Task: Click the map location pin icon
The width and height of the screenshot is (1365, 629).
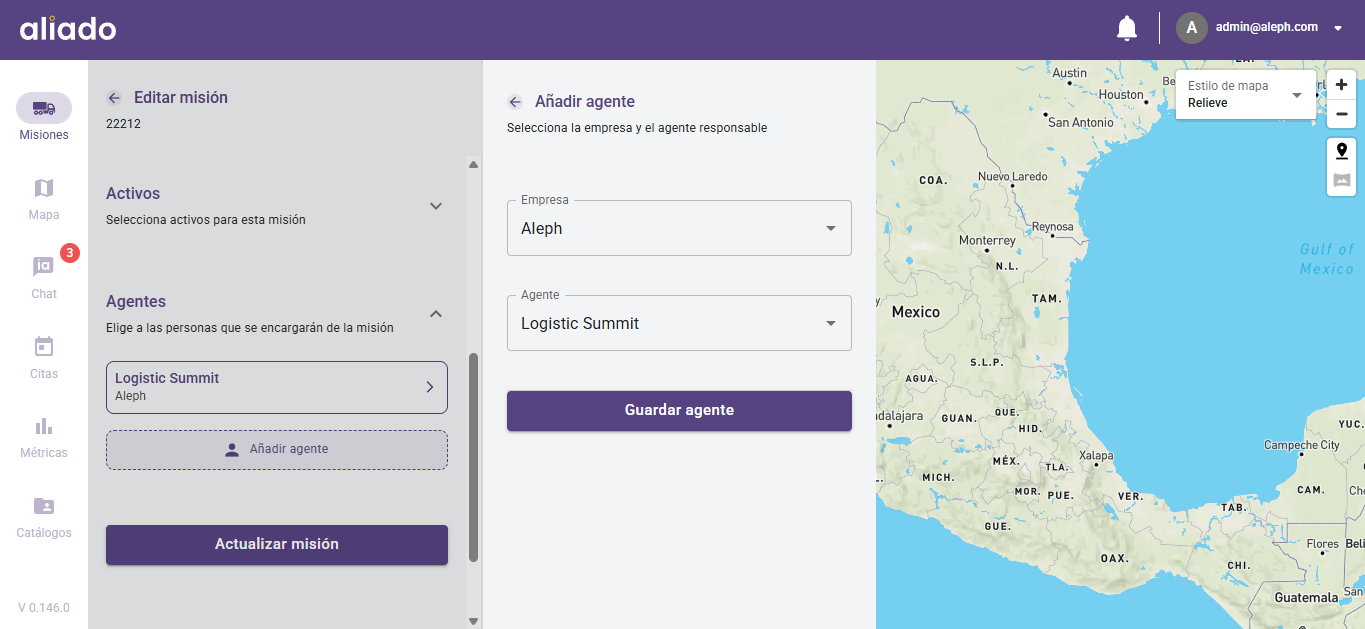Action: tap(1342, 151)
